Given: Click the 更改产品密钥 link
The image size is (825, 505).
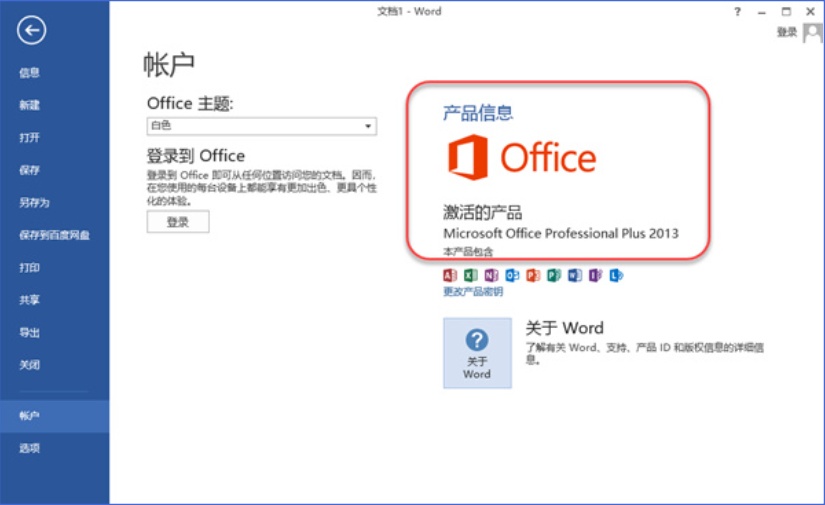Looking at the screenshot, I should pyautogui.click(x=473, y=291).
